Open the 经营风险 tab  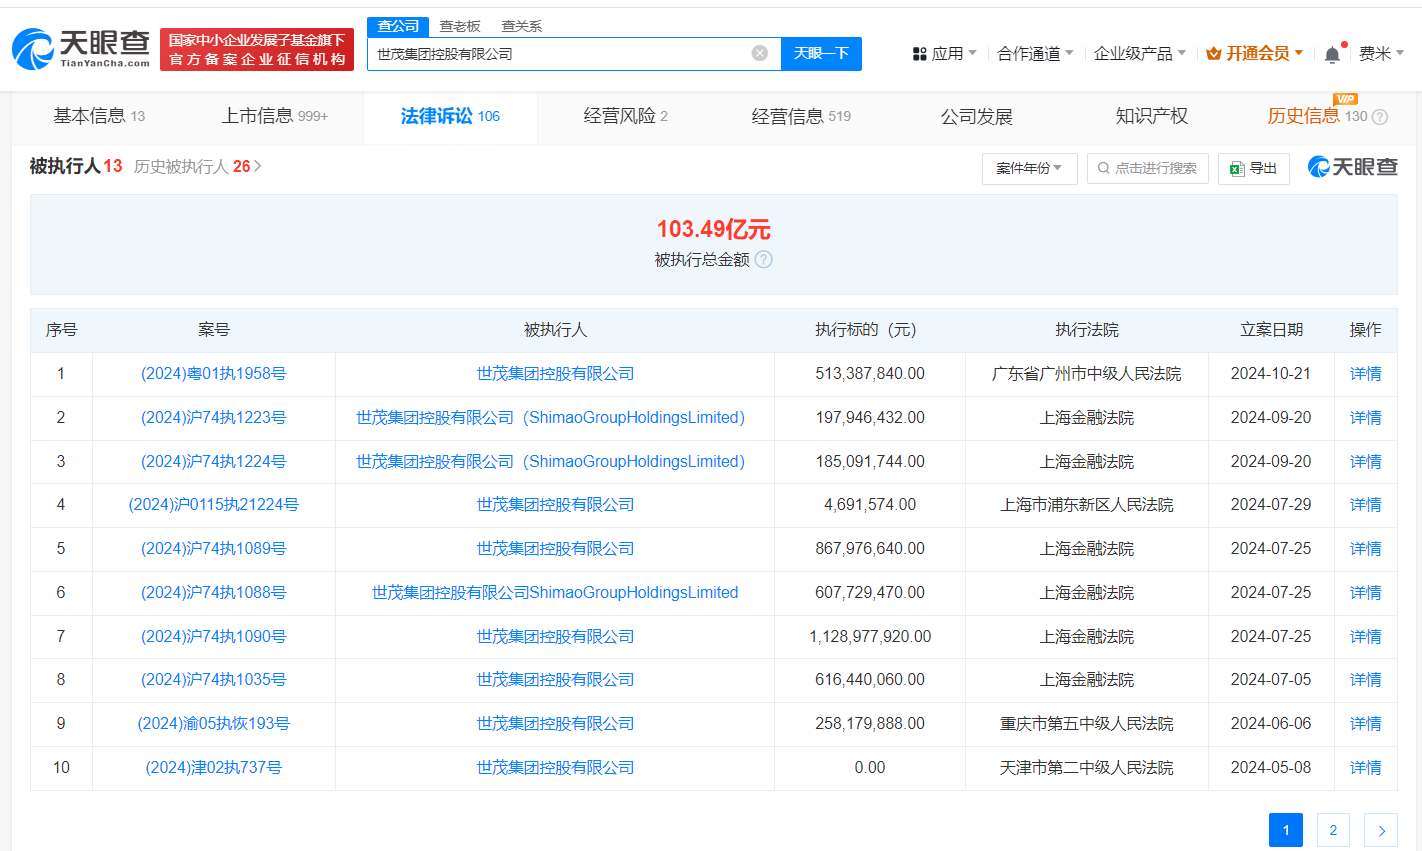pos(625,116)
